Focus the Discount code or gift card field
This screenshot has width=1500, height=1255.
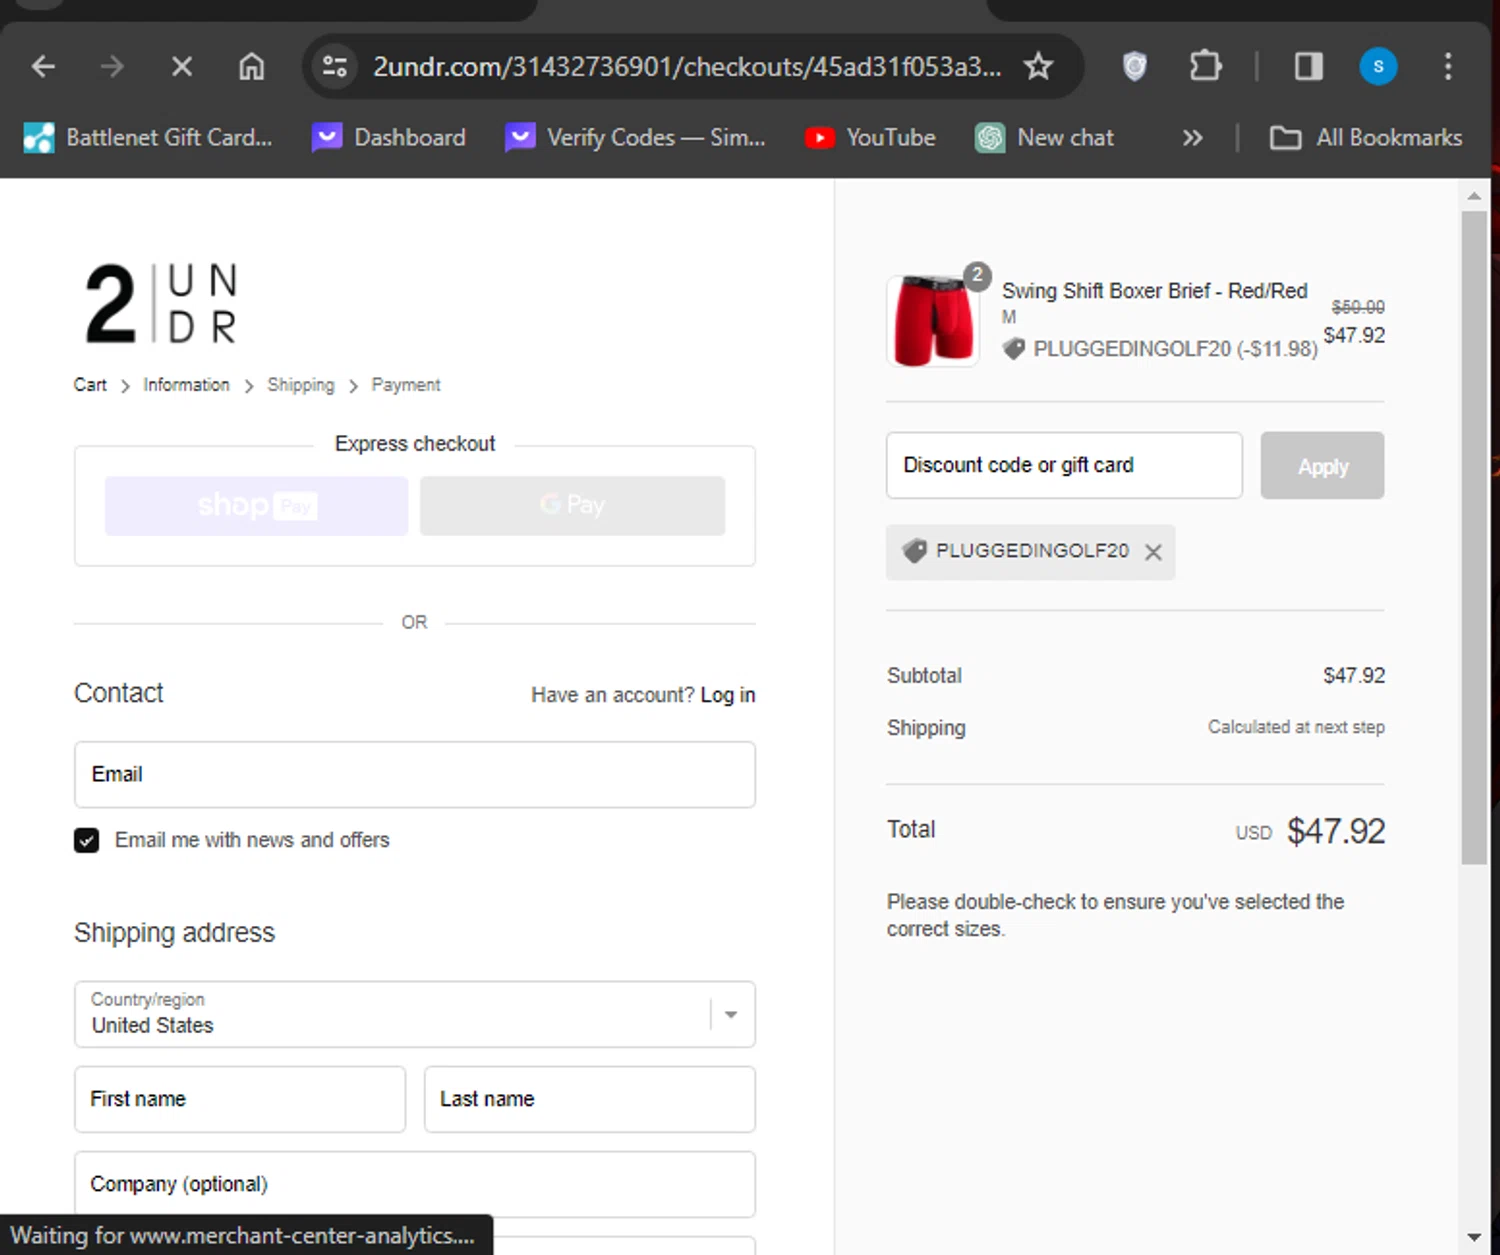[1064, 465]
